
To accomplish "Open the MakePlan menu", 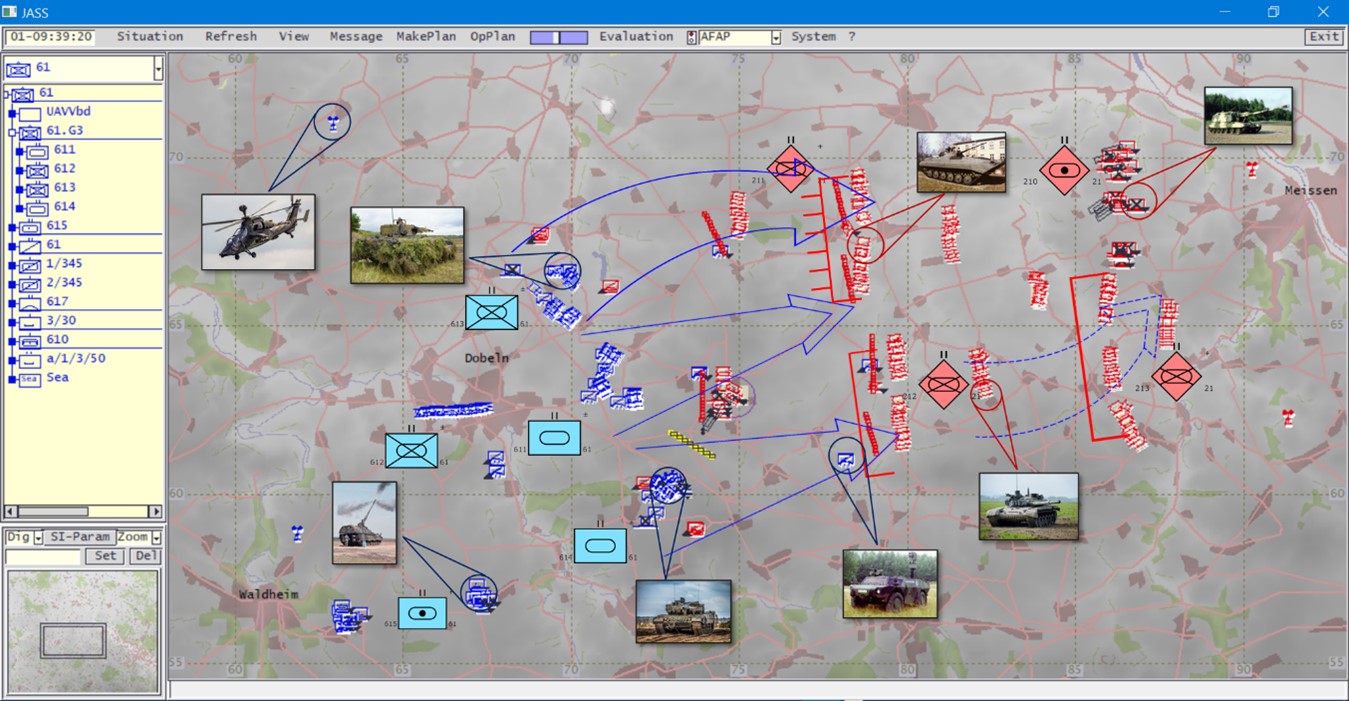I will click(x=426, y=36).
